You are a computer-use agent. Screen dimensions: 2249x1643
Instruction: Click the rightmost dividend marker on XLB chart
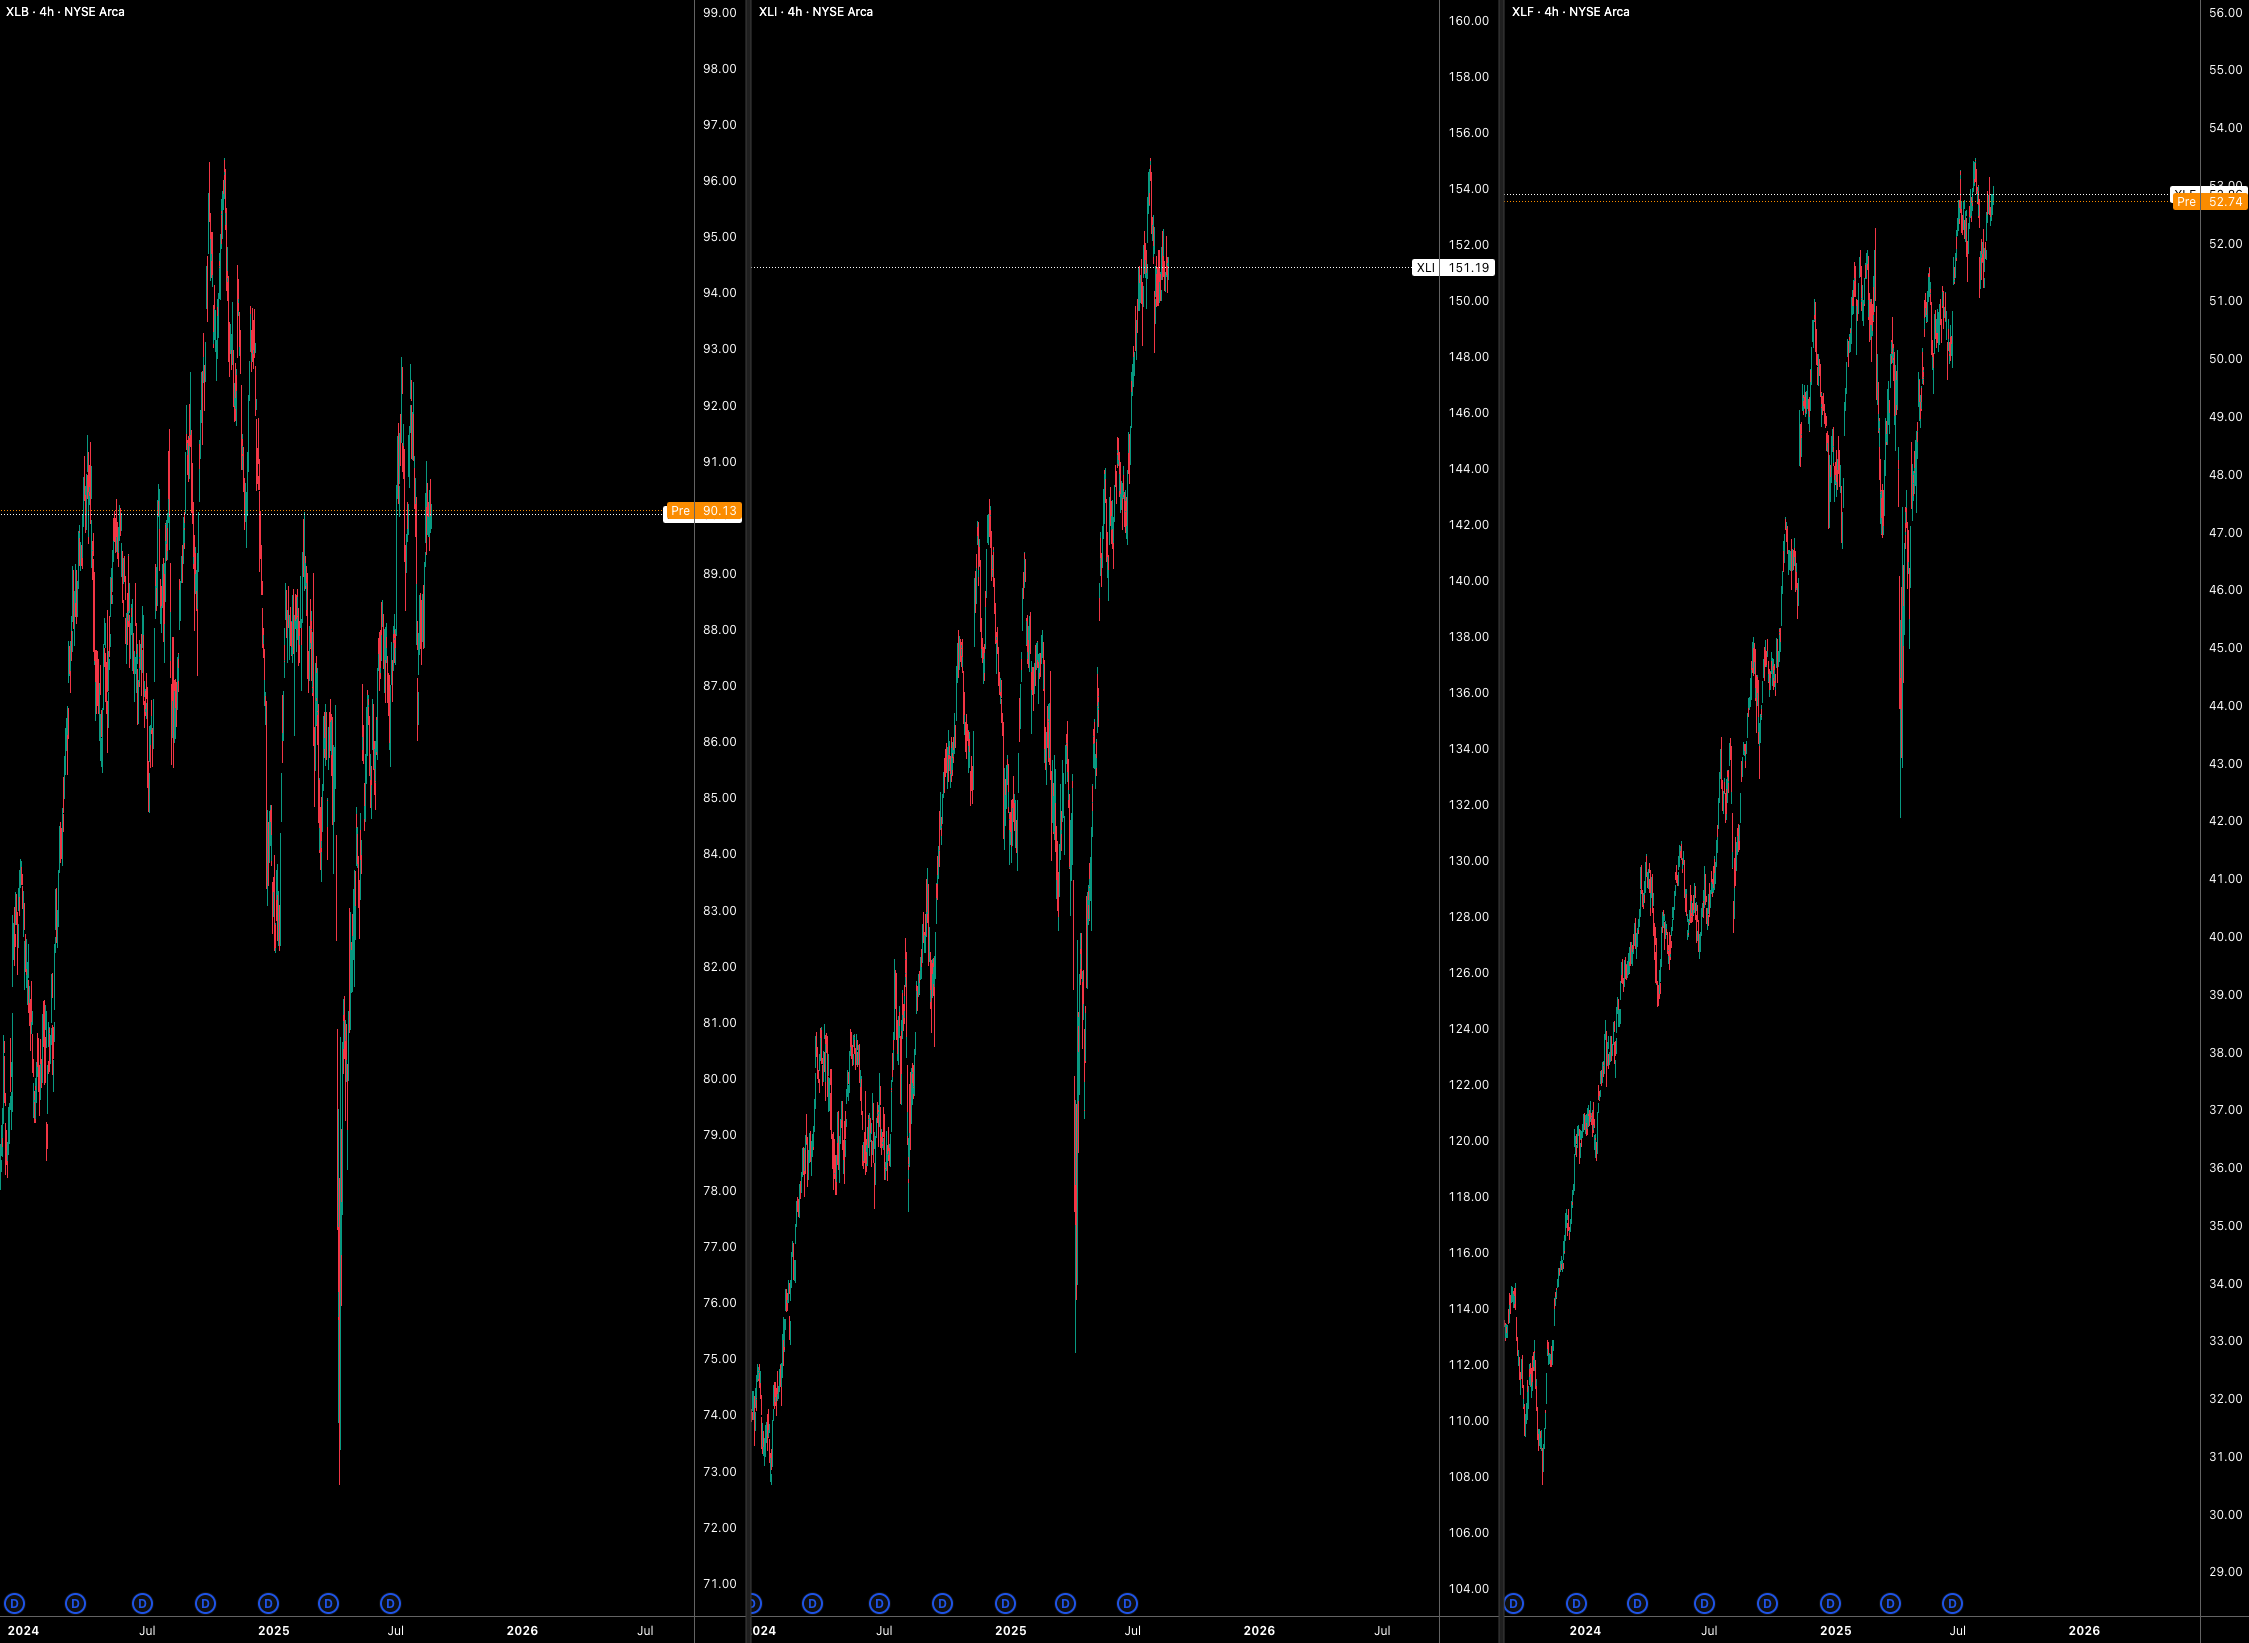pyautogui.click(x=391, y=1603)
